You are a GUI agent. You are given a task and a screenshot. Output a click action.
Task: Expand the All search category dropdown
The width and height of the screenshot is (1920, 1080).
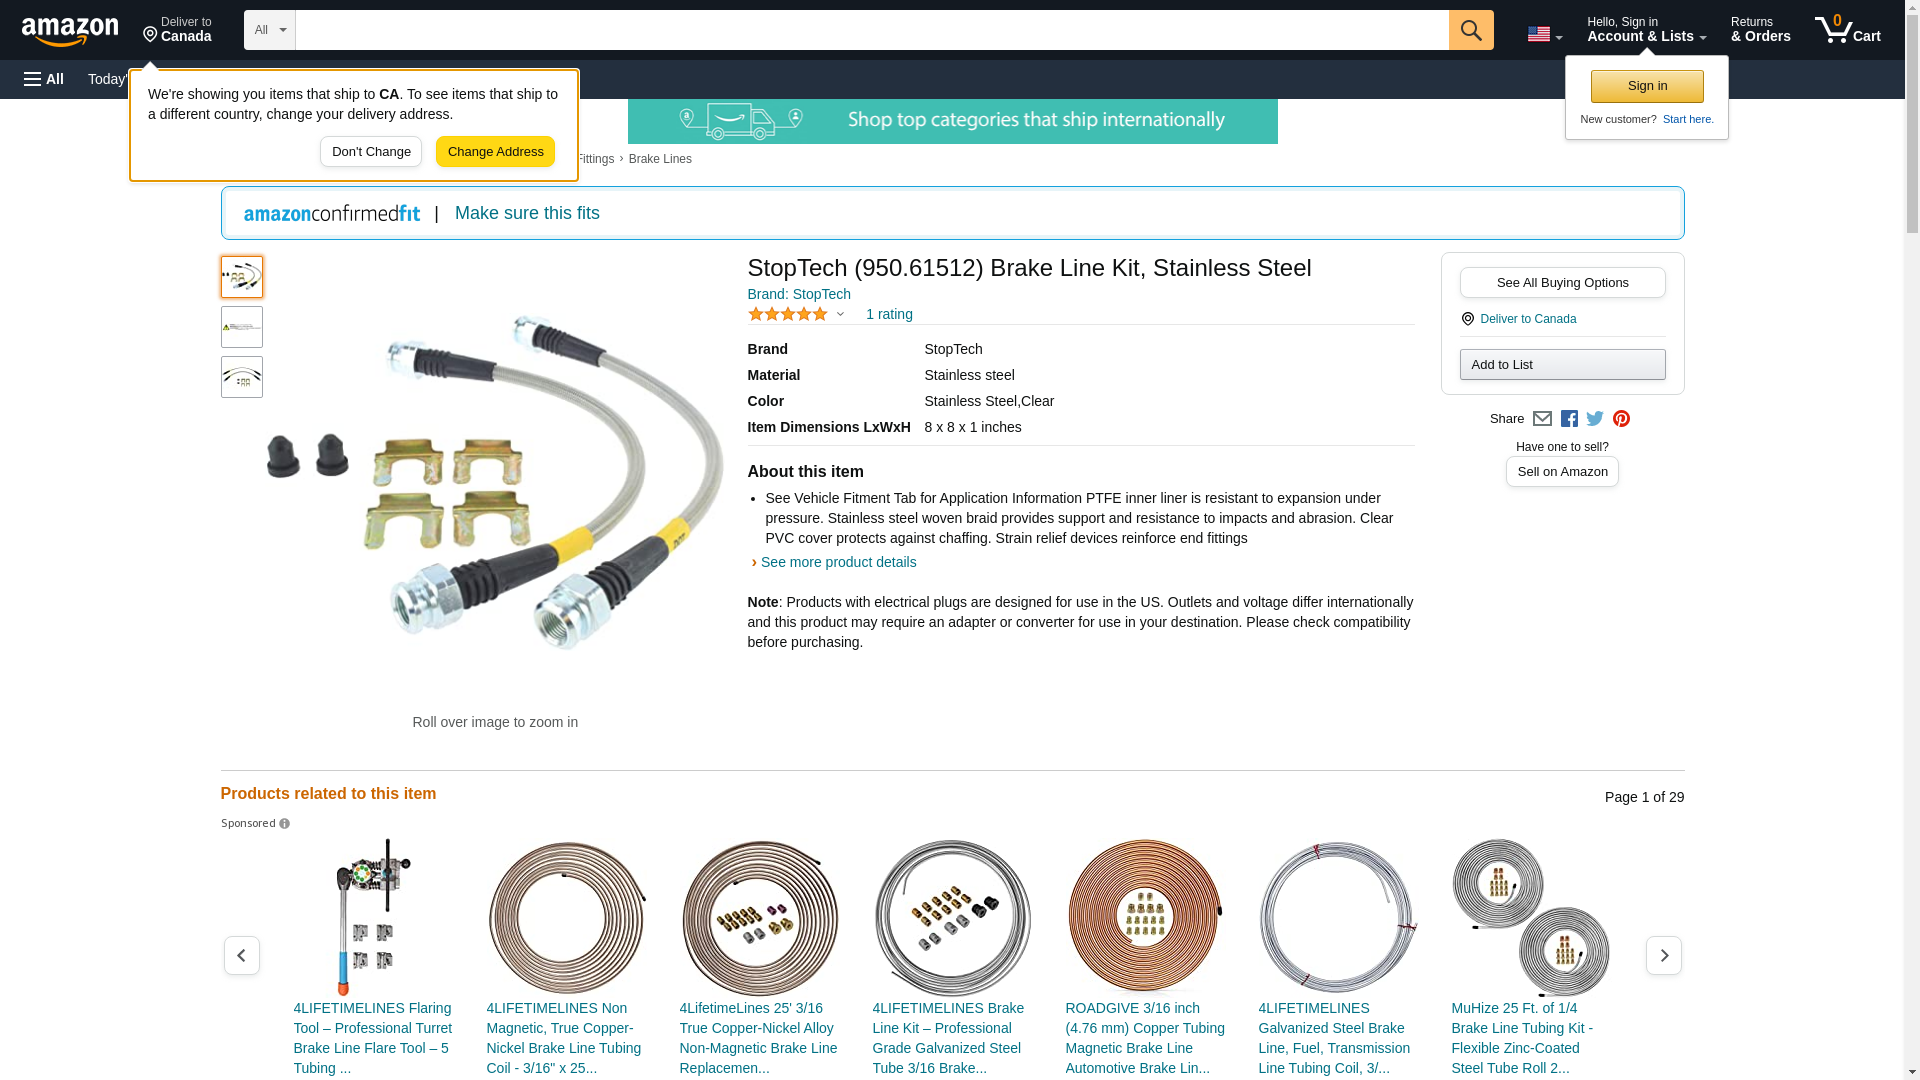(269, 30)
